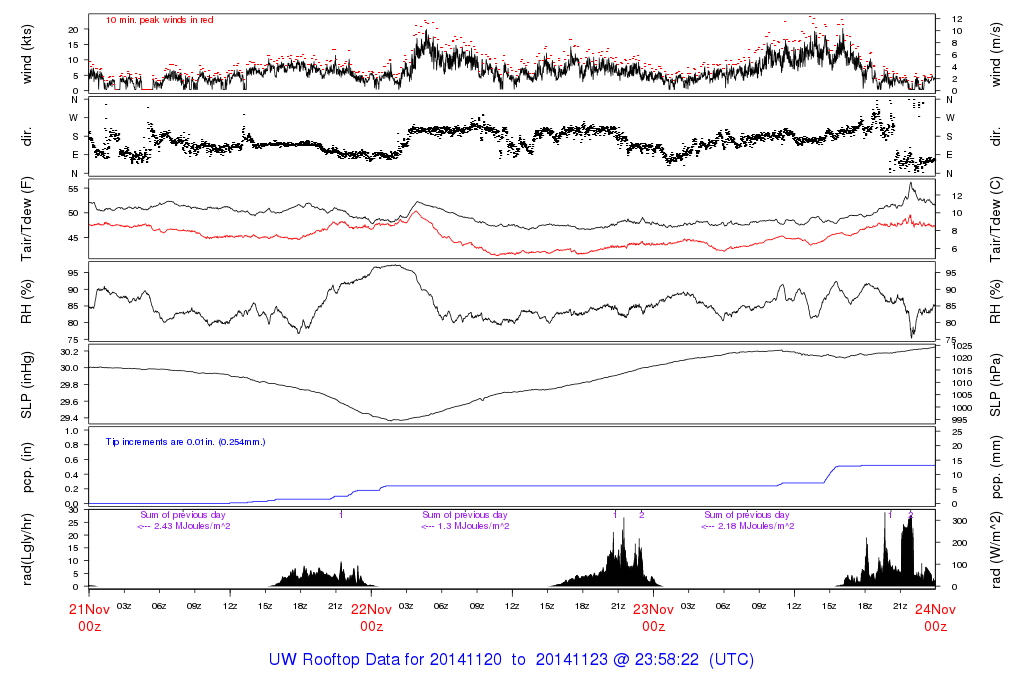Click the 'wind (kts)' left axis label

click(x=27, y=54)
